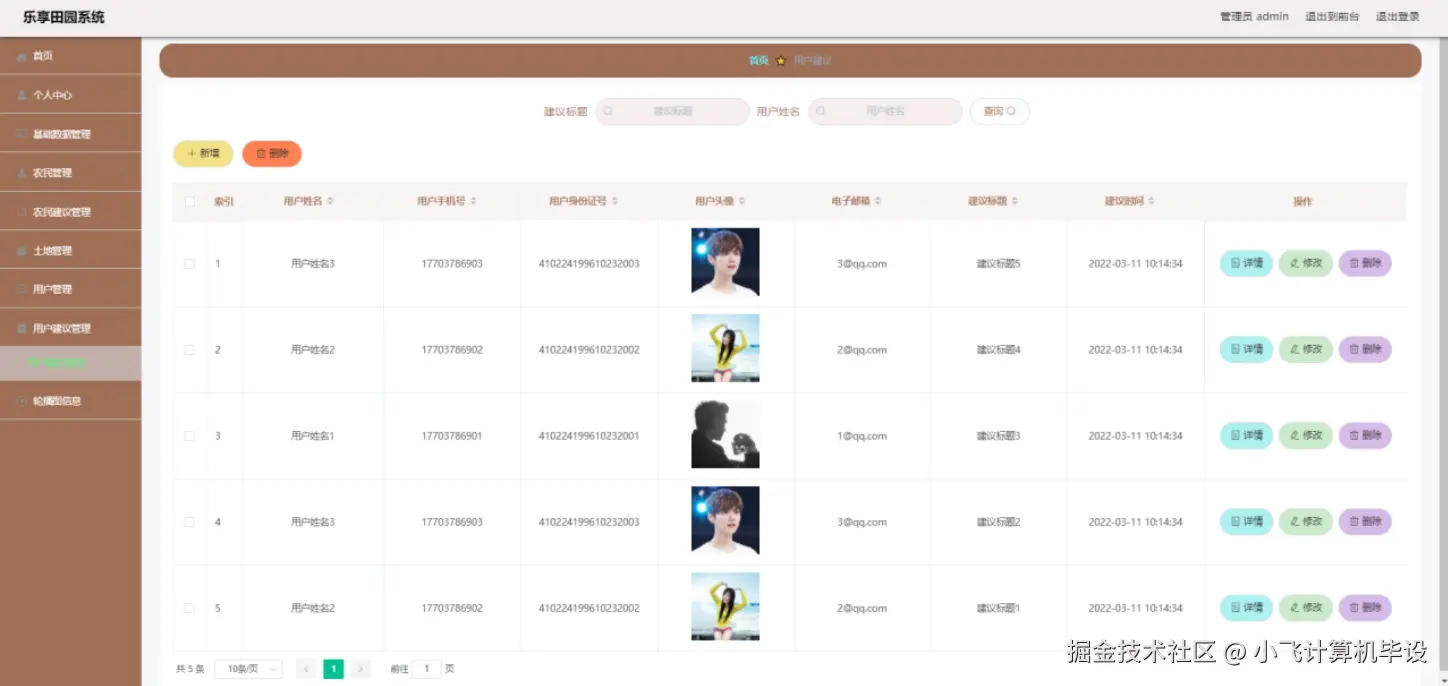Image resolution: width=1448 pixels, height=686 pixels.
Task: Click purple 删除 for 建议标题4 row
Action: coord(1365,349)
